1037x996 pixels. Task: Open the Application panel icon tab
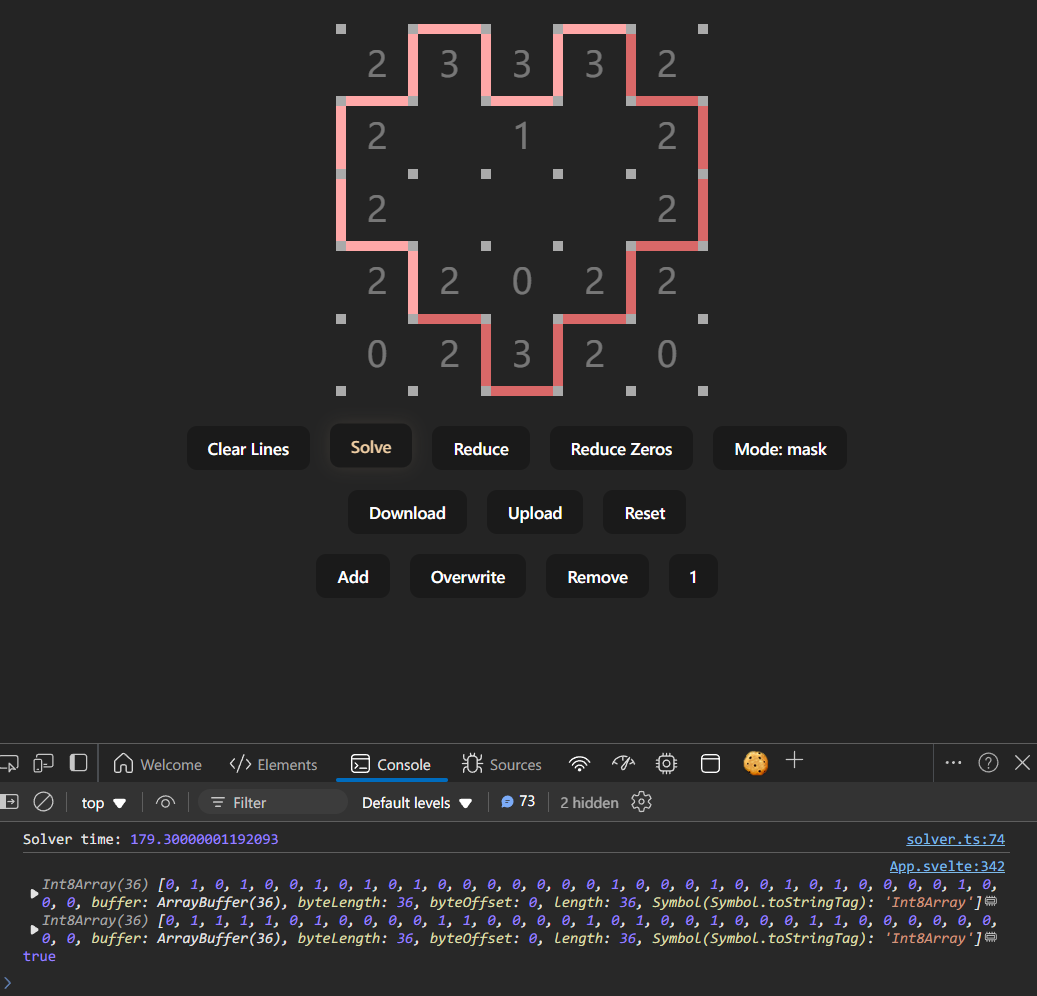pos(710,764)
